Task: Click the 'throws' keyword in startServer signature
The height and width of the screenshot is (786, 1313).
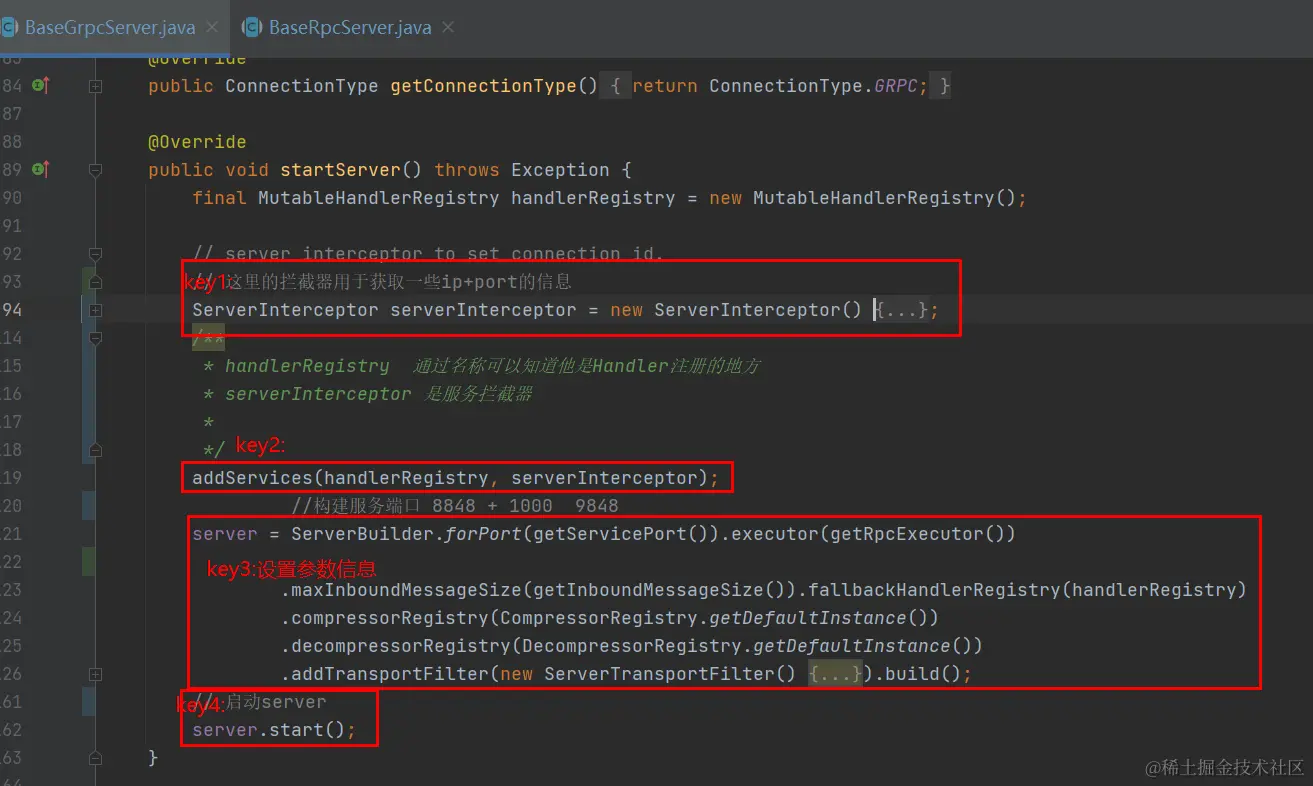Action: (467, 170)
